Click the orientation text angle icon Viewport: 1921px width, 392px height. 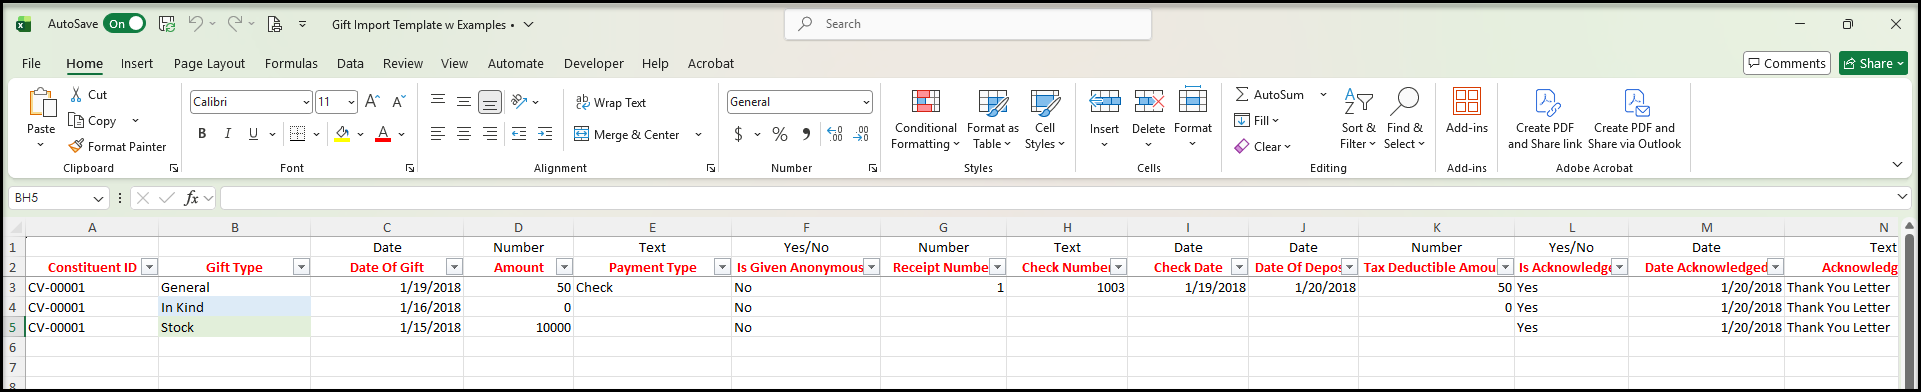click(x=519, y=102)
